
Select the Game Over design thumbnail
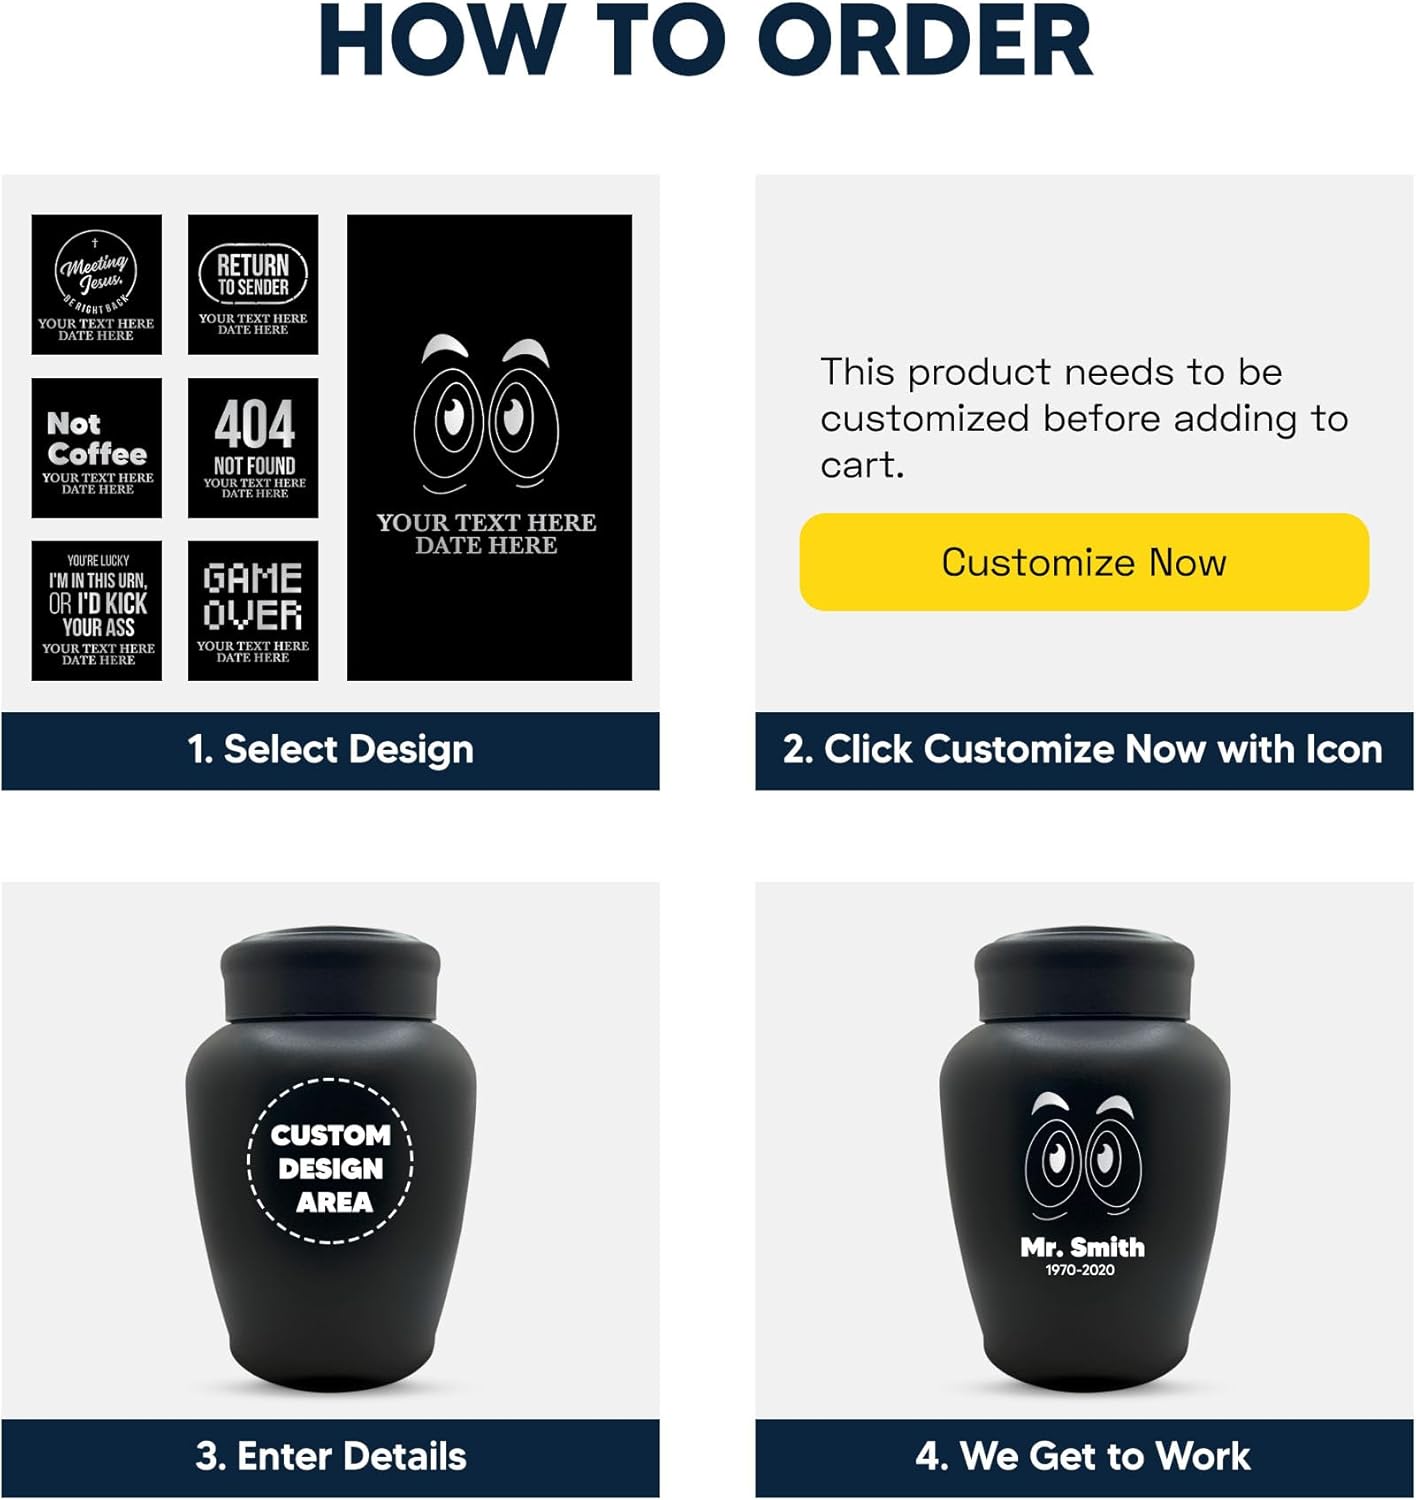point(253,611)
